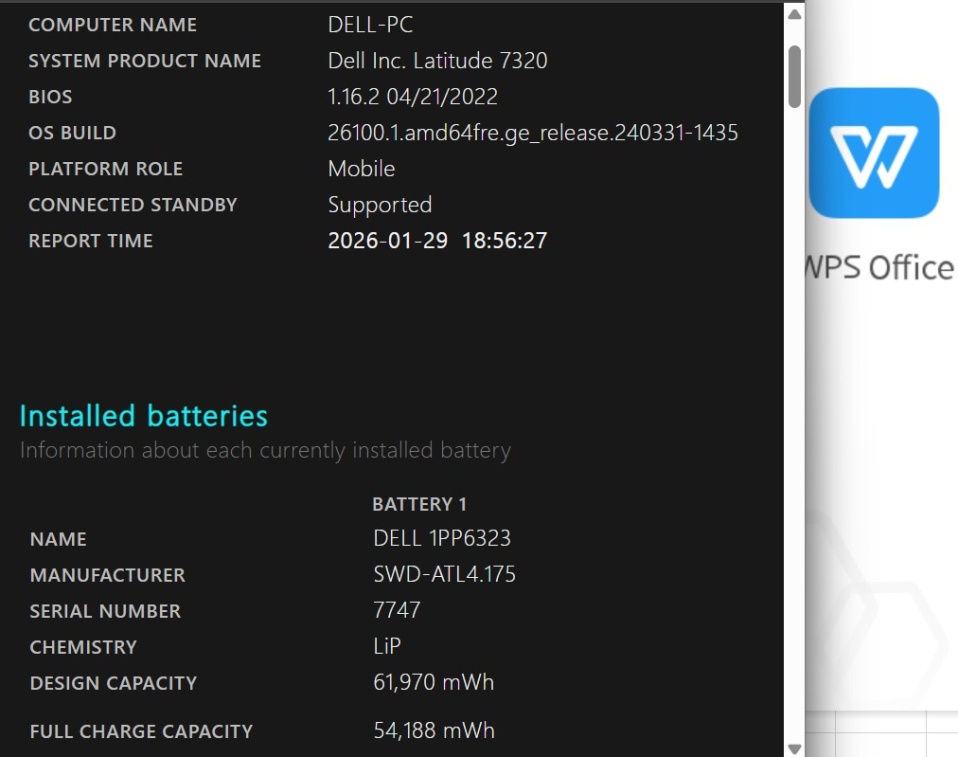
Task: Click the BATTERY 1 column header
Action: pos(419,504)
